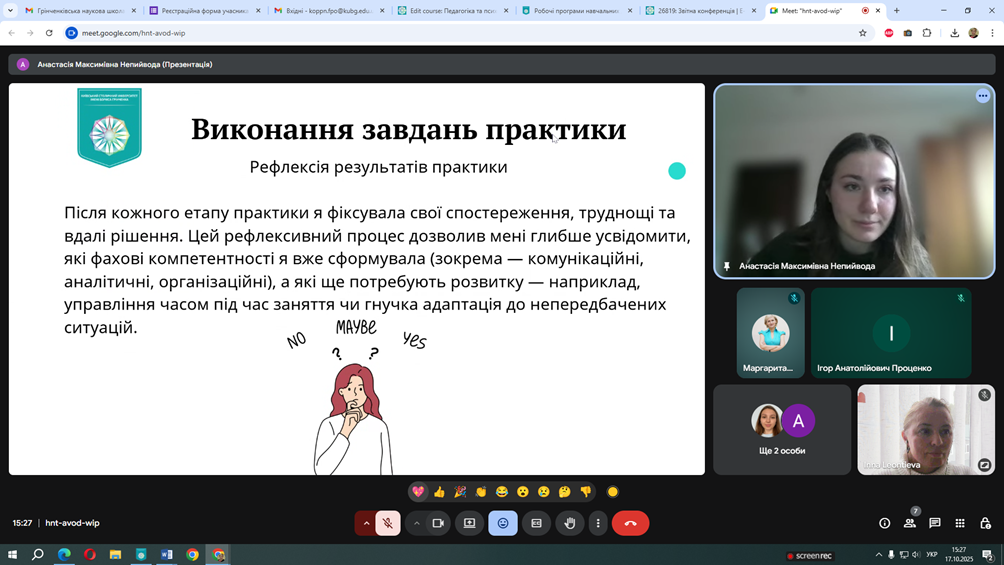Image resolution: width=1004 pixels, height=565 pixels.
Task: Show the participants list
Action: (910, 523)
